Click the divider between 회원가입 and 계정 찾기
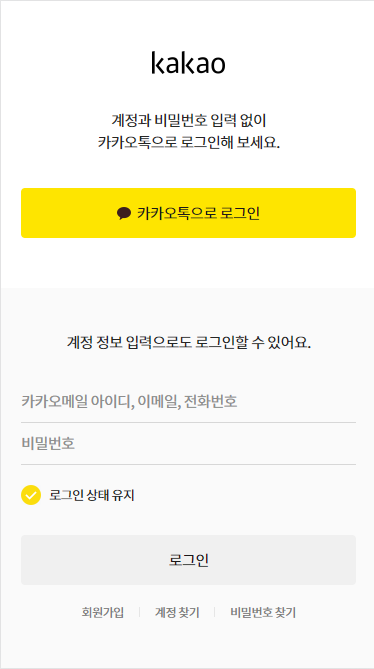Screen dimensions: 374x669 click(x=139, y=613)
